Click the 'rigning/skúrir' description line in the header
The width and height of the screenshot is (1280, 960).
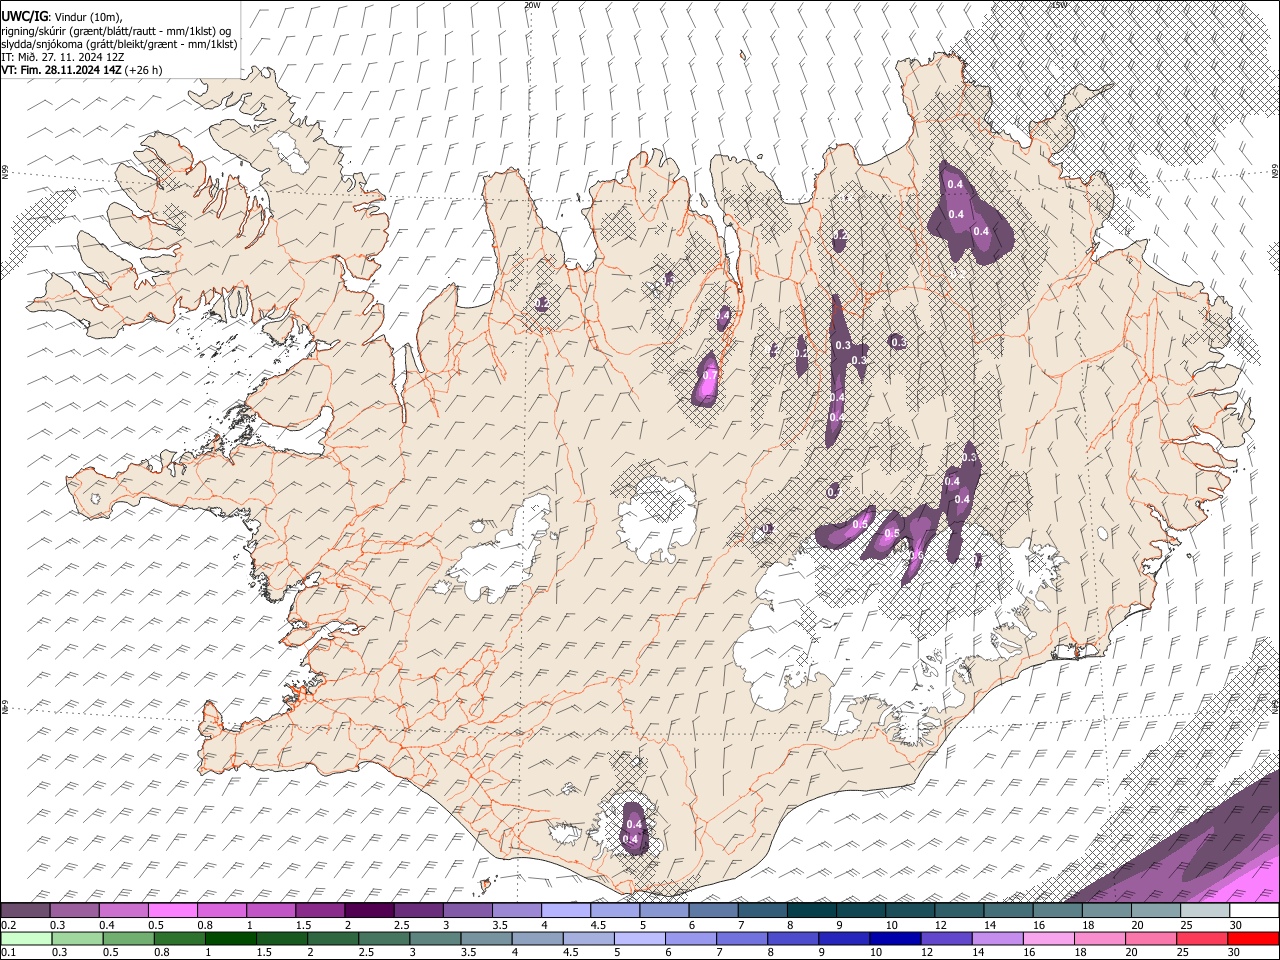[x=116, y=30]
